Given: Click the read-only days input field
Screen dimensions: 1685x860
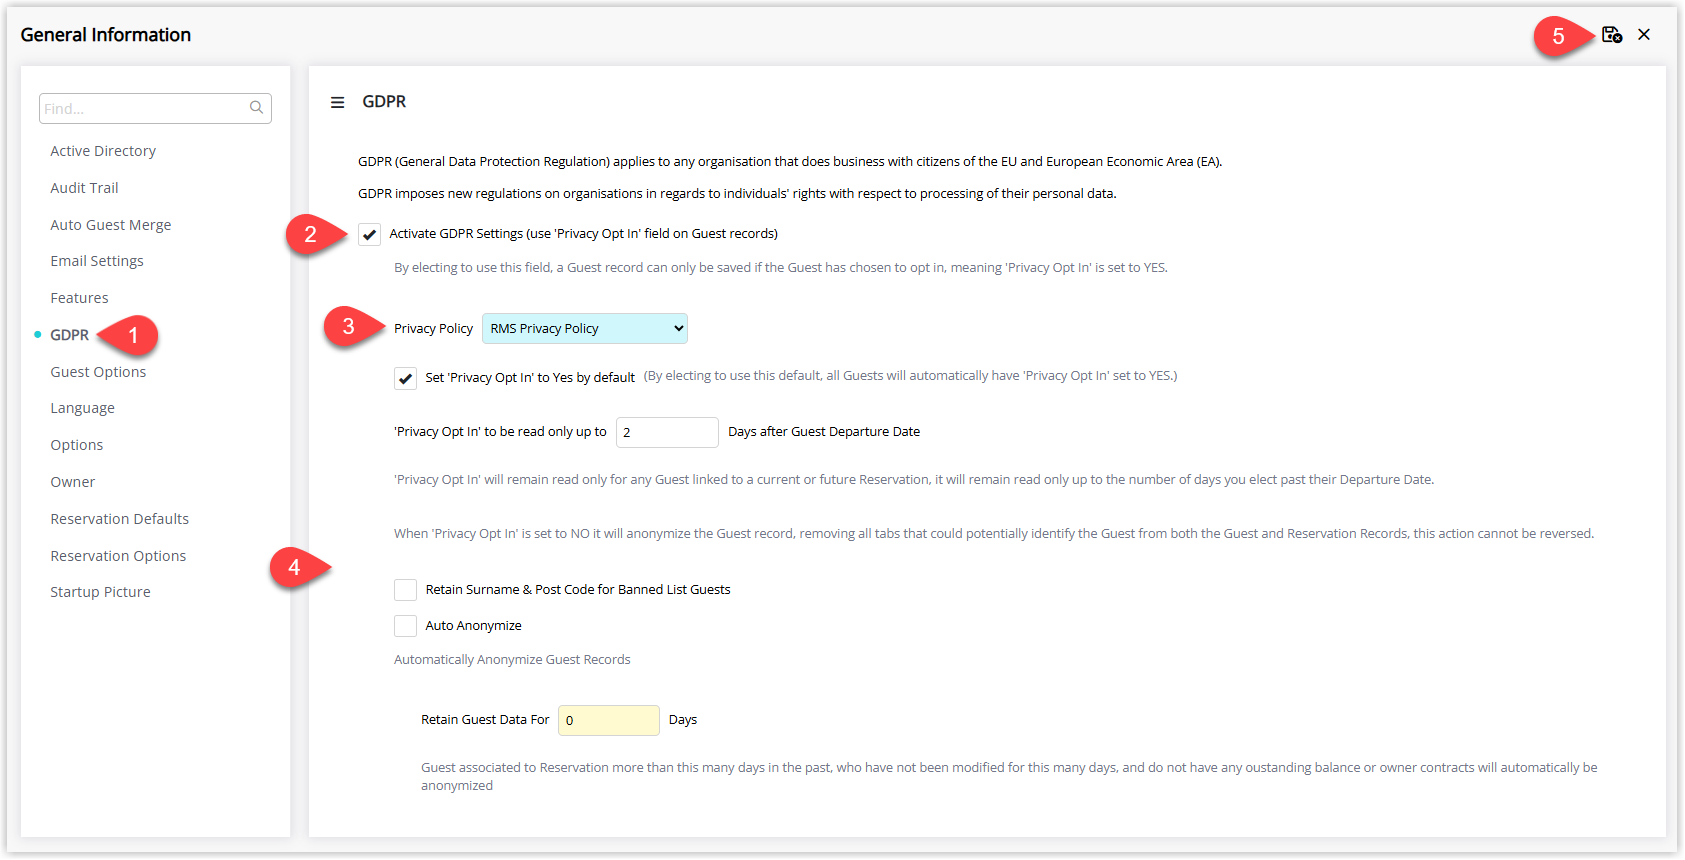Looking at the screenshot, I should [x=667, y=432].
